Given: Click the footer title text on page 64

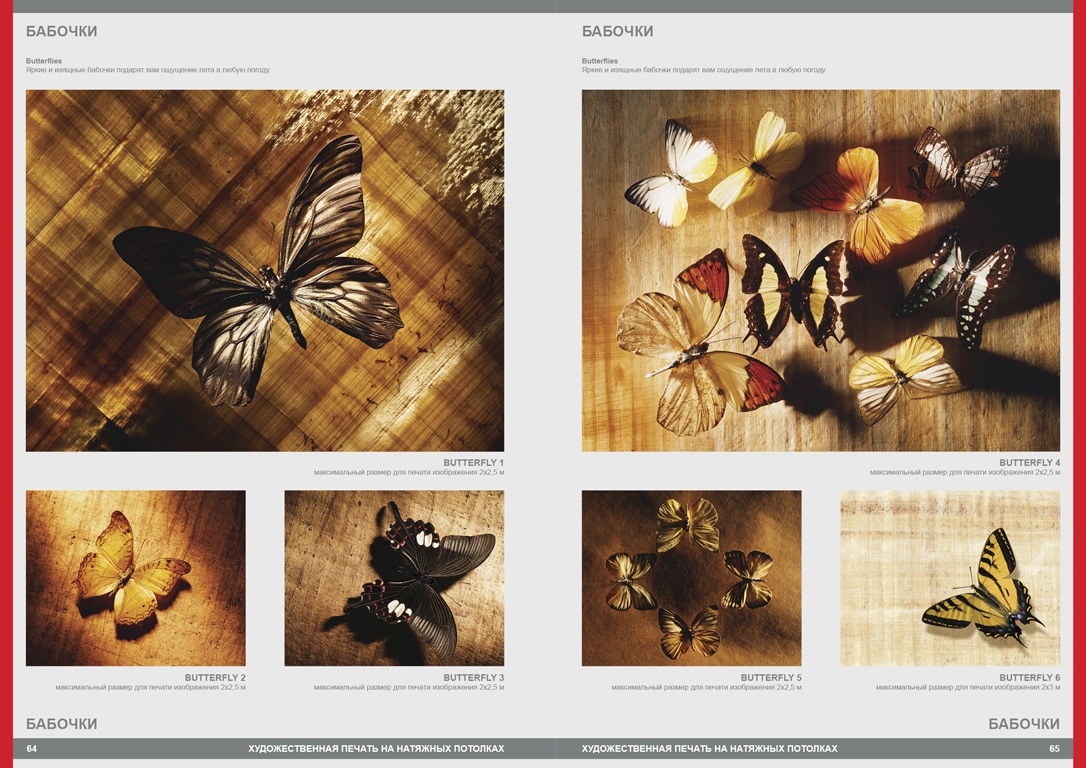Looking at the screenshot, I should click(x=376, y=748).
